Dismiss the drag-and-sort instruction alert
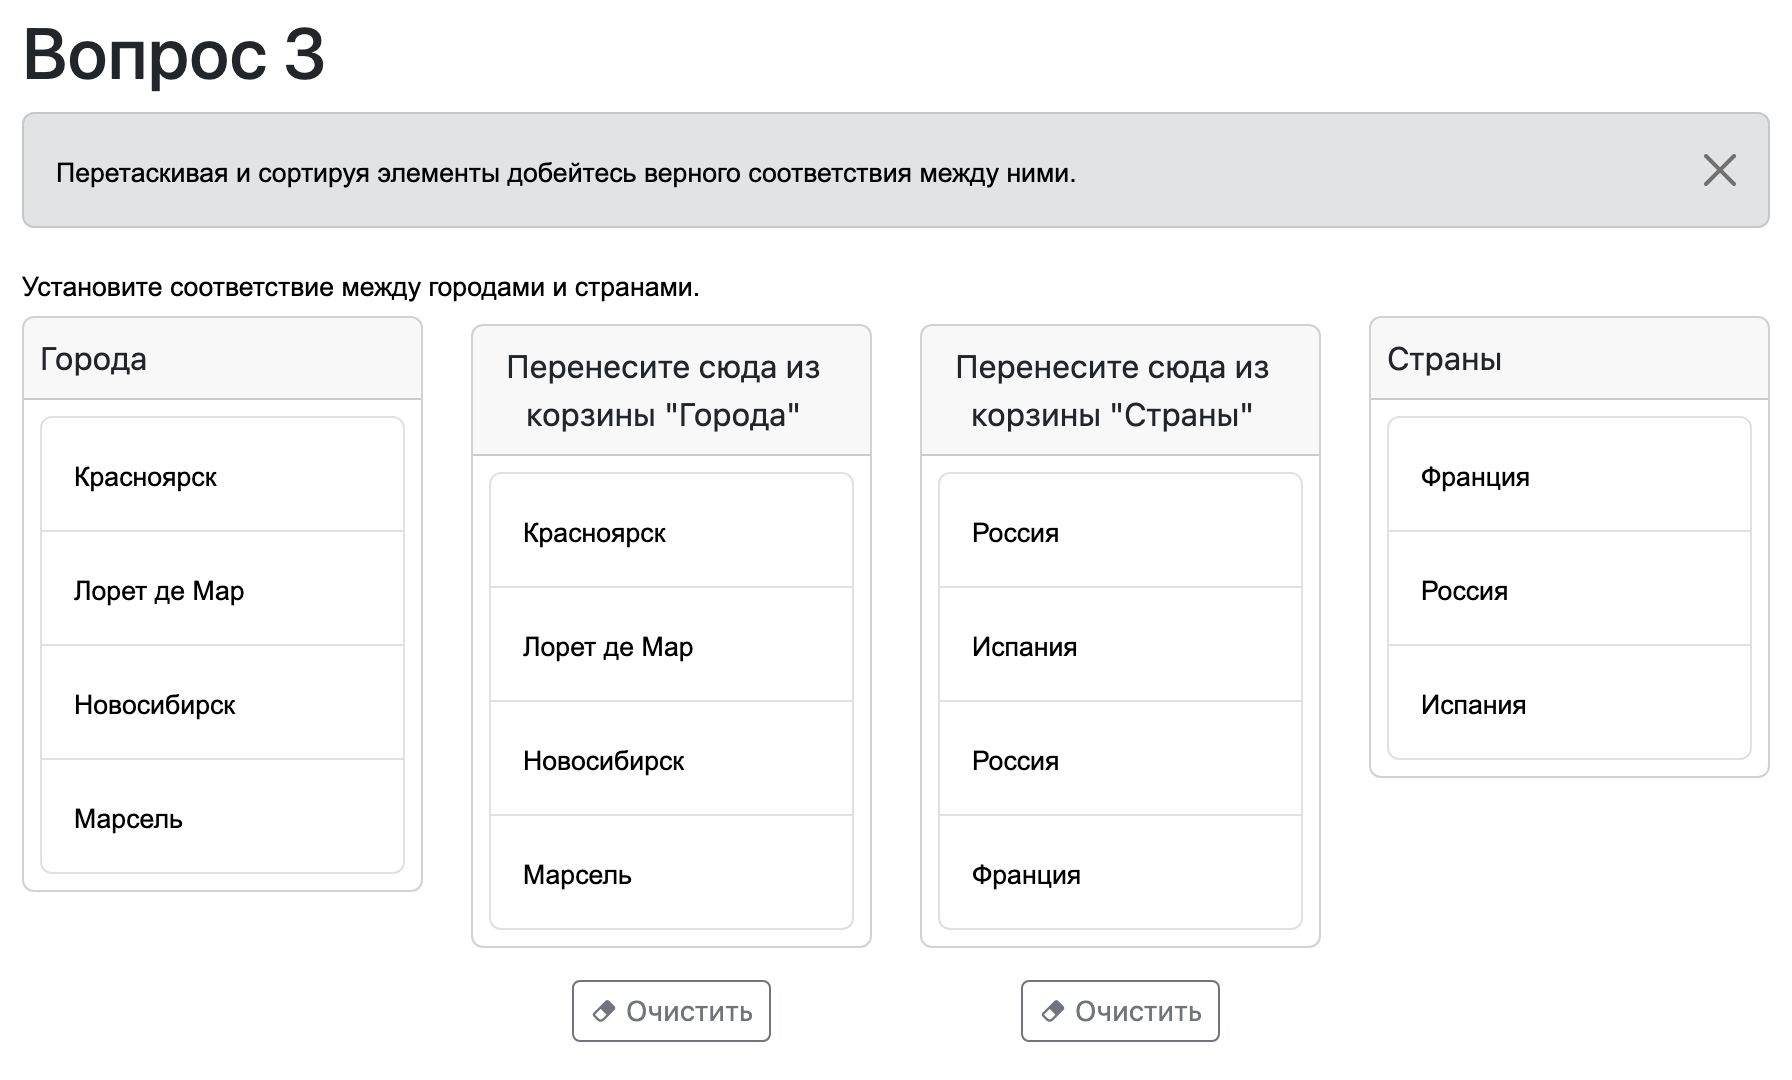This screenshot has height=1080, width=1792. pos(1719,171)
